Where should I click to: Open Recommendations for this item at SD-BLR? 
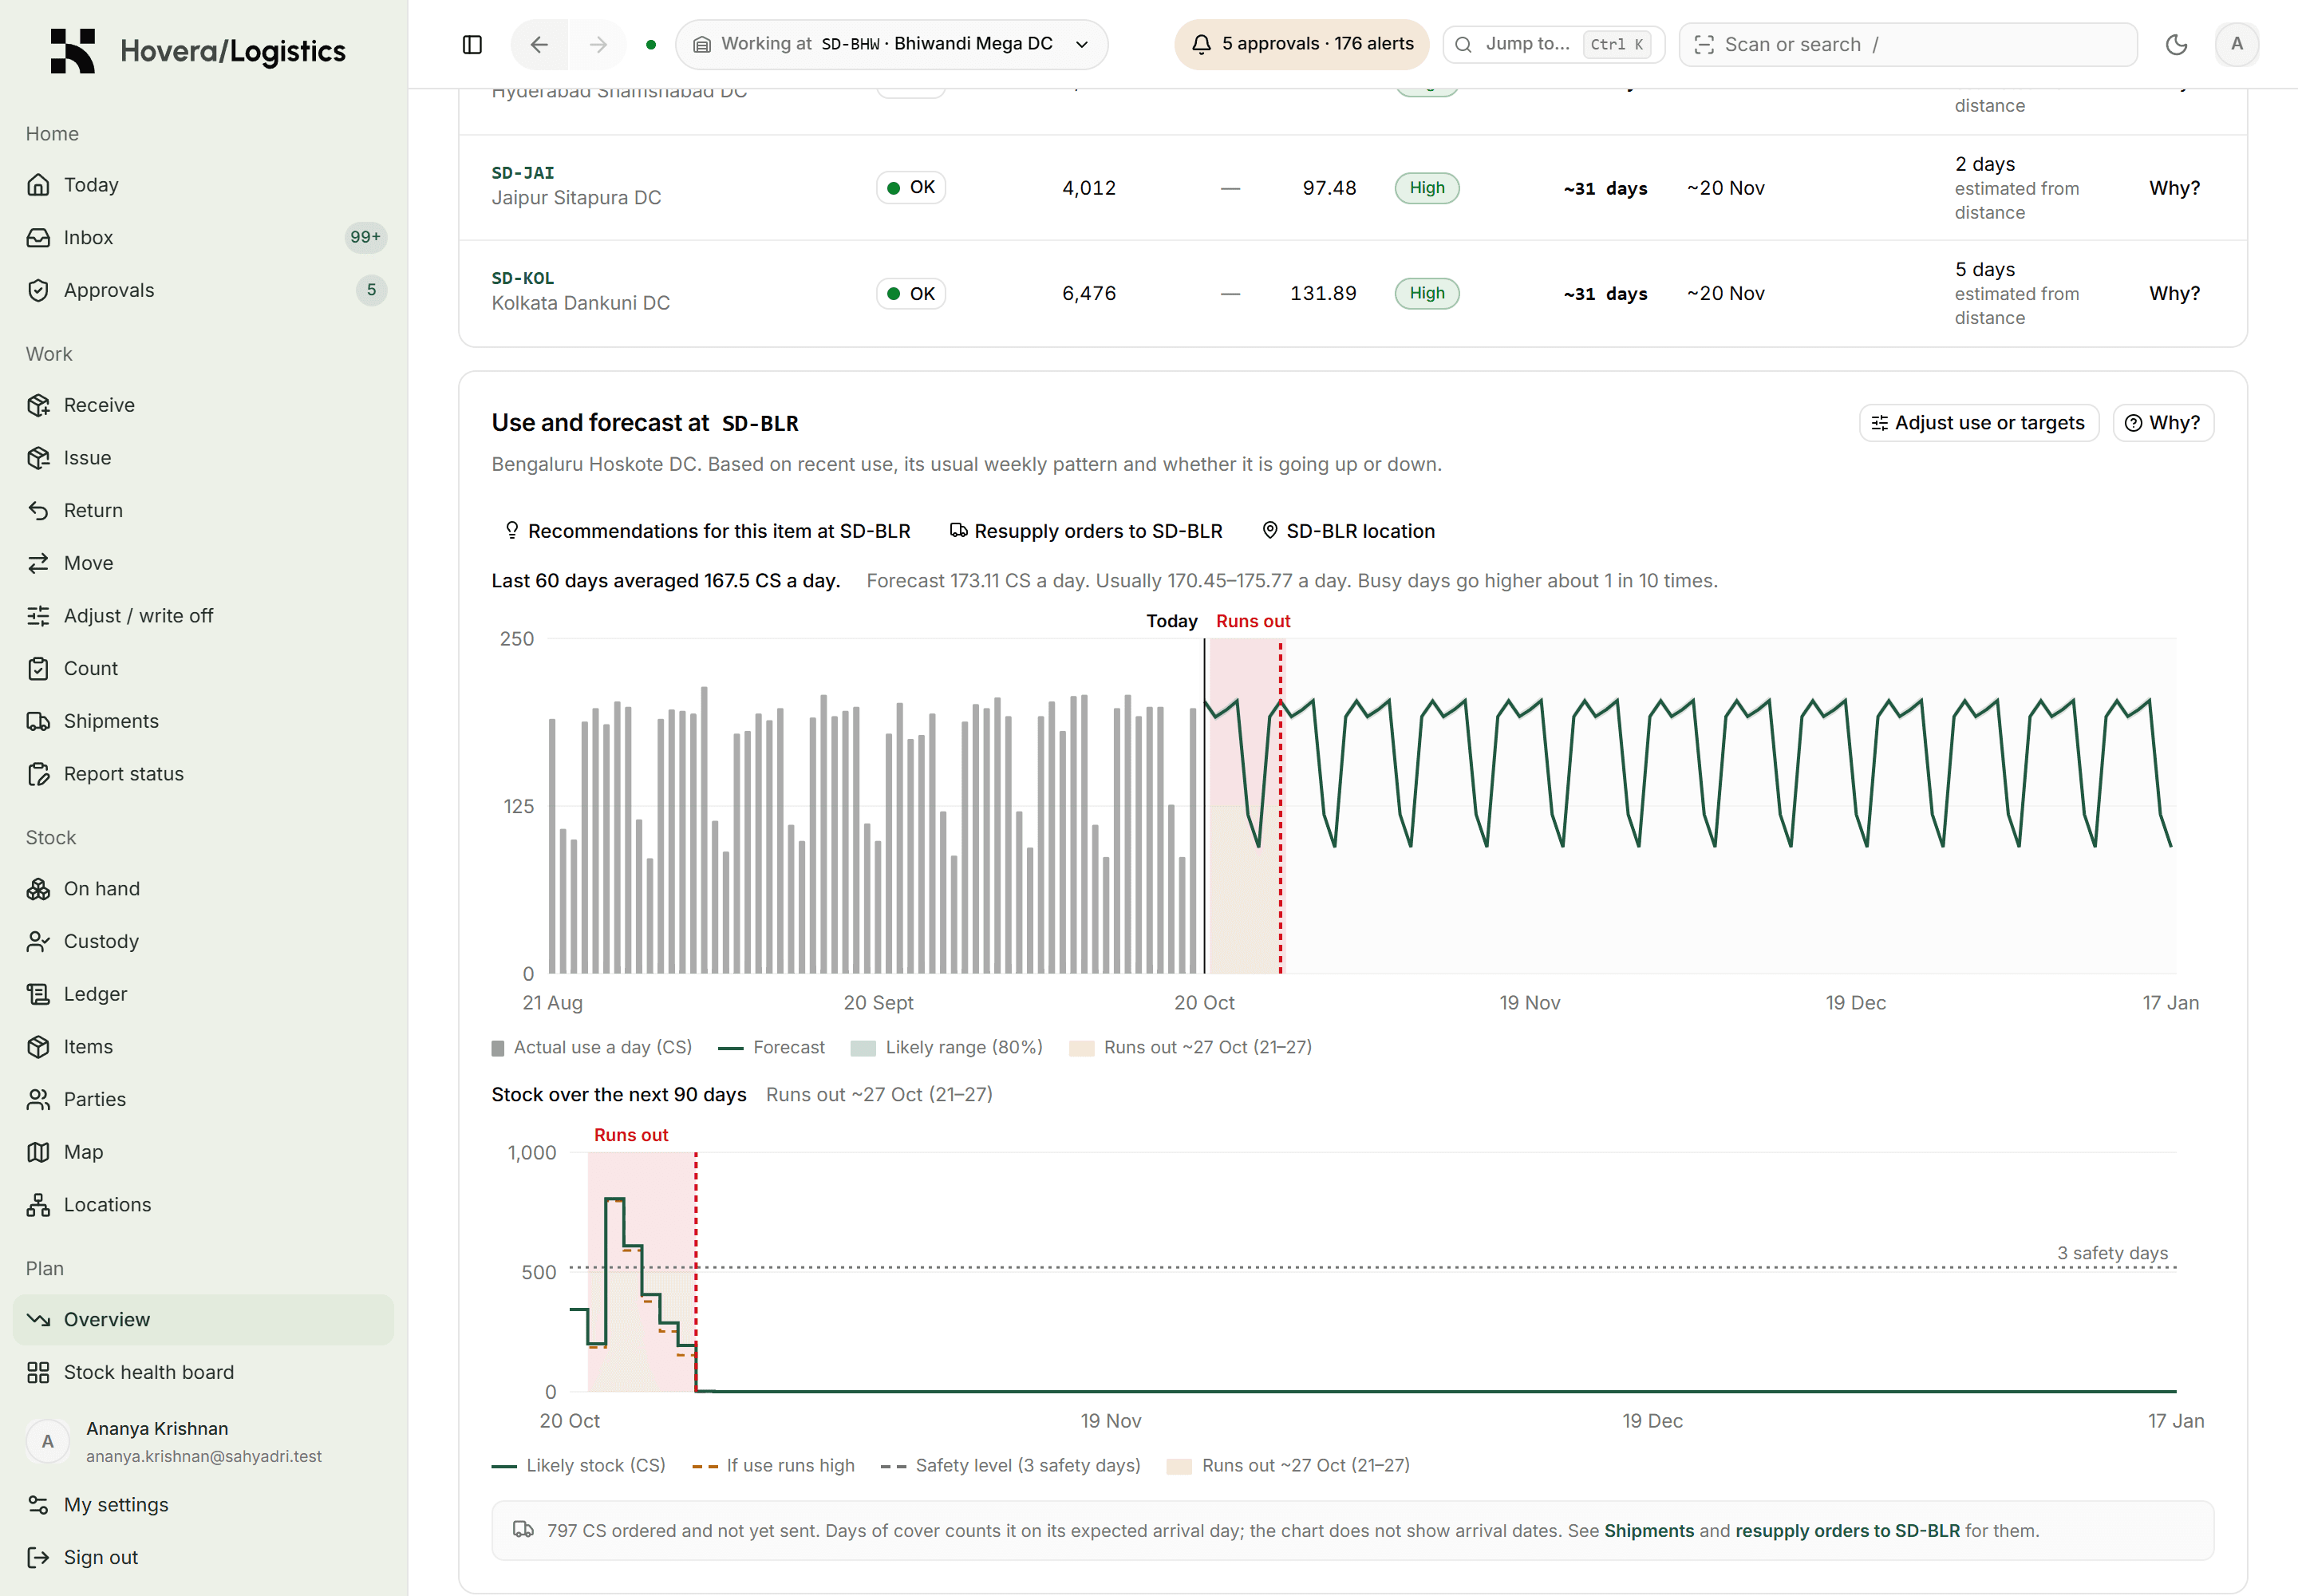point(707,531)
